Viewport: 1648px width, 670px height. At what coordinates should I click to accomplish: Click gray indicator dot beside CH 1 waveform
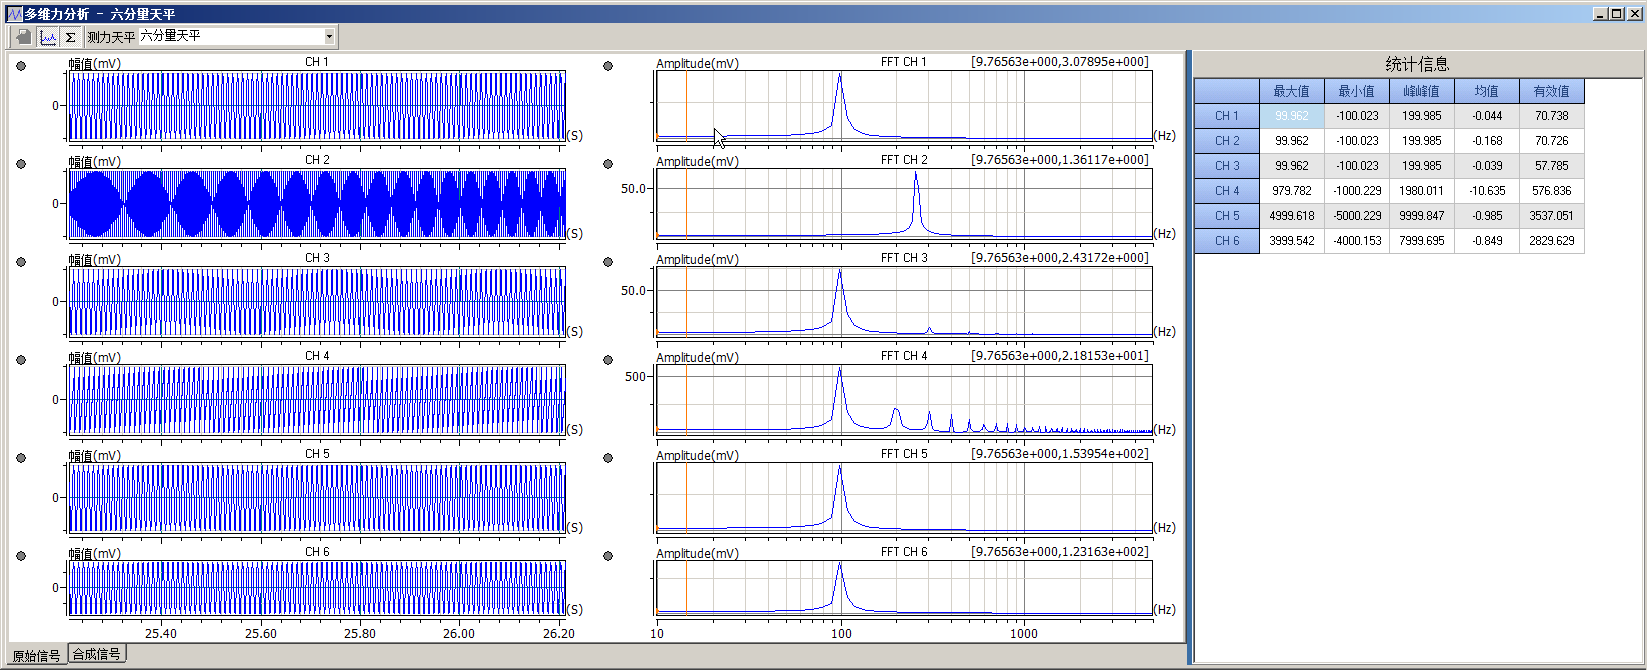point(21,66)
